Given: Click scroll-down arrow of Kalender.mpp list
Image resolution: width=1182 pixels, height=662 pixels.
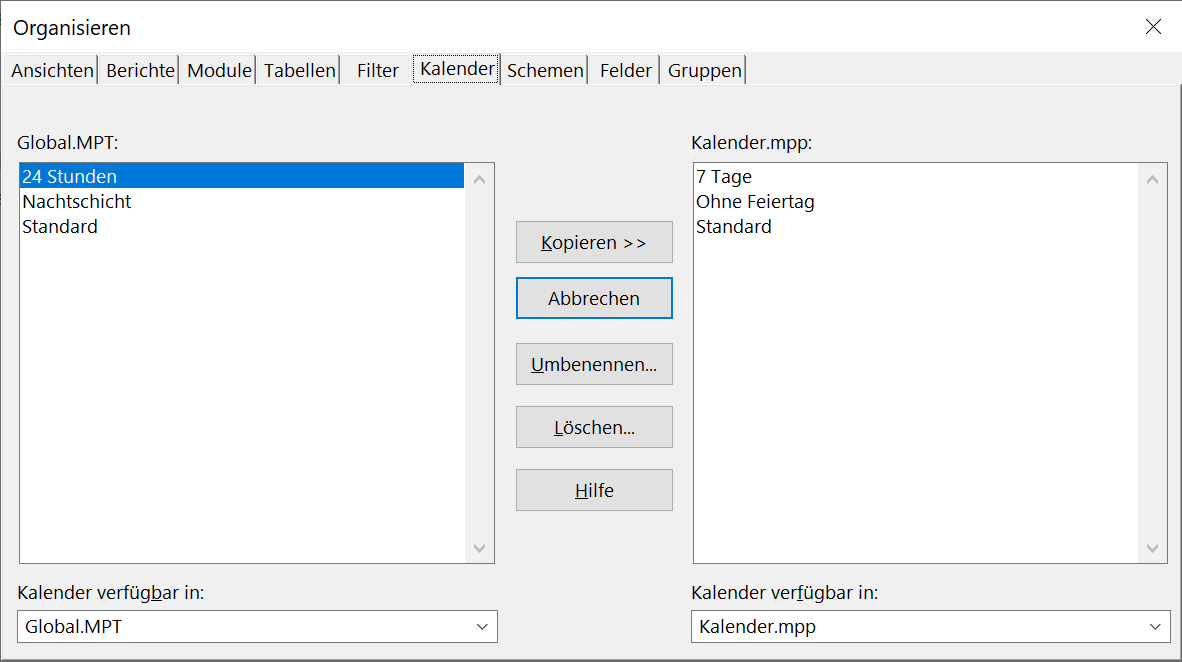Looking at the screenshot, I should click(x=1152, y=548).
